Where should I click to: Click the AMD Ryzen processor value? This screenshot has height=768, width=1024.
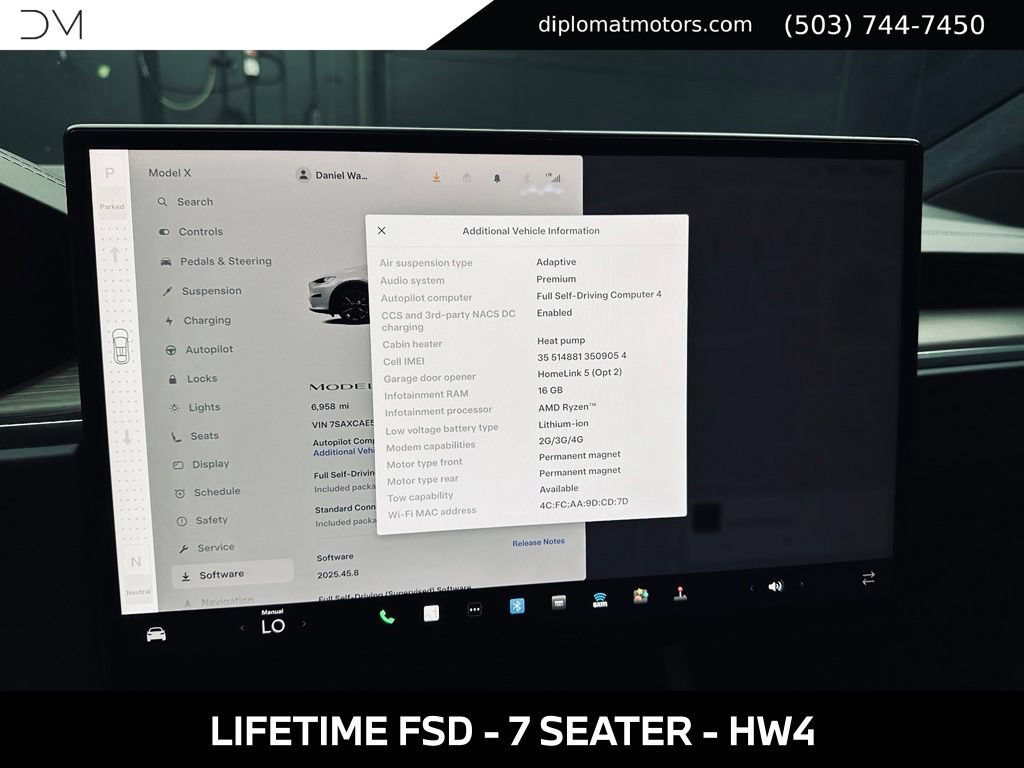567,407
